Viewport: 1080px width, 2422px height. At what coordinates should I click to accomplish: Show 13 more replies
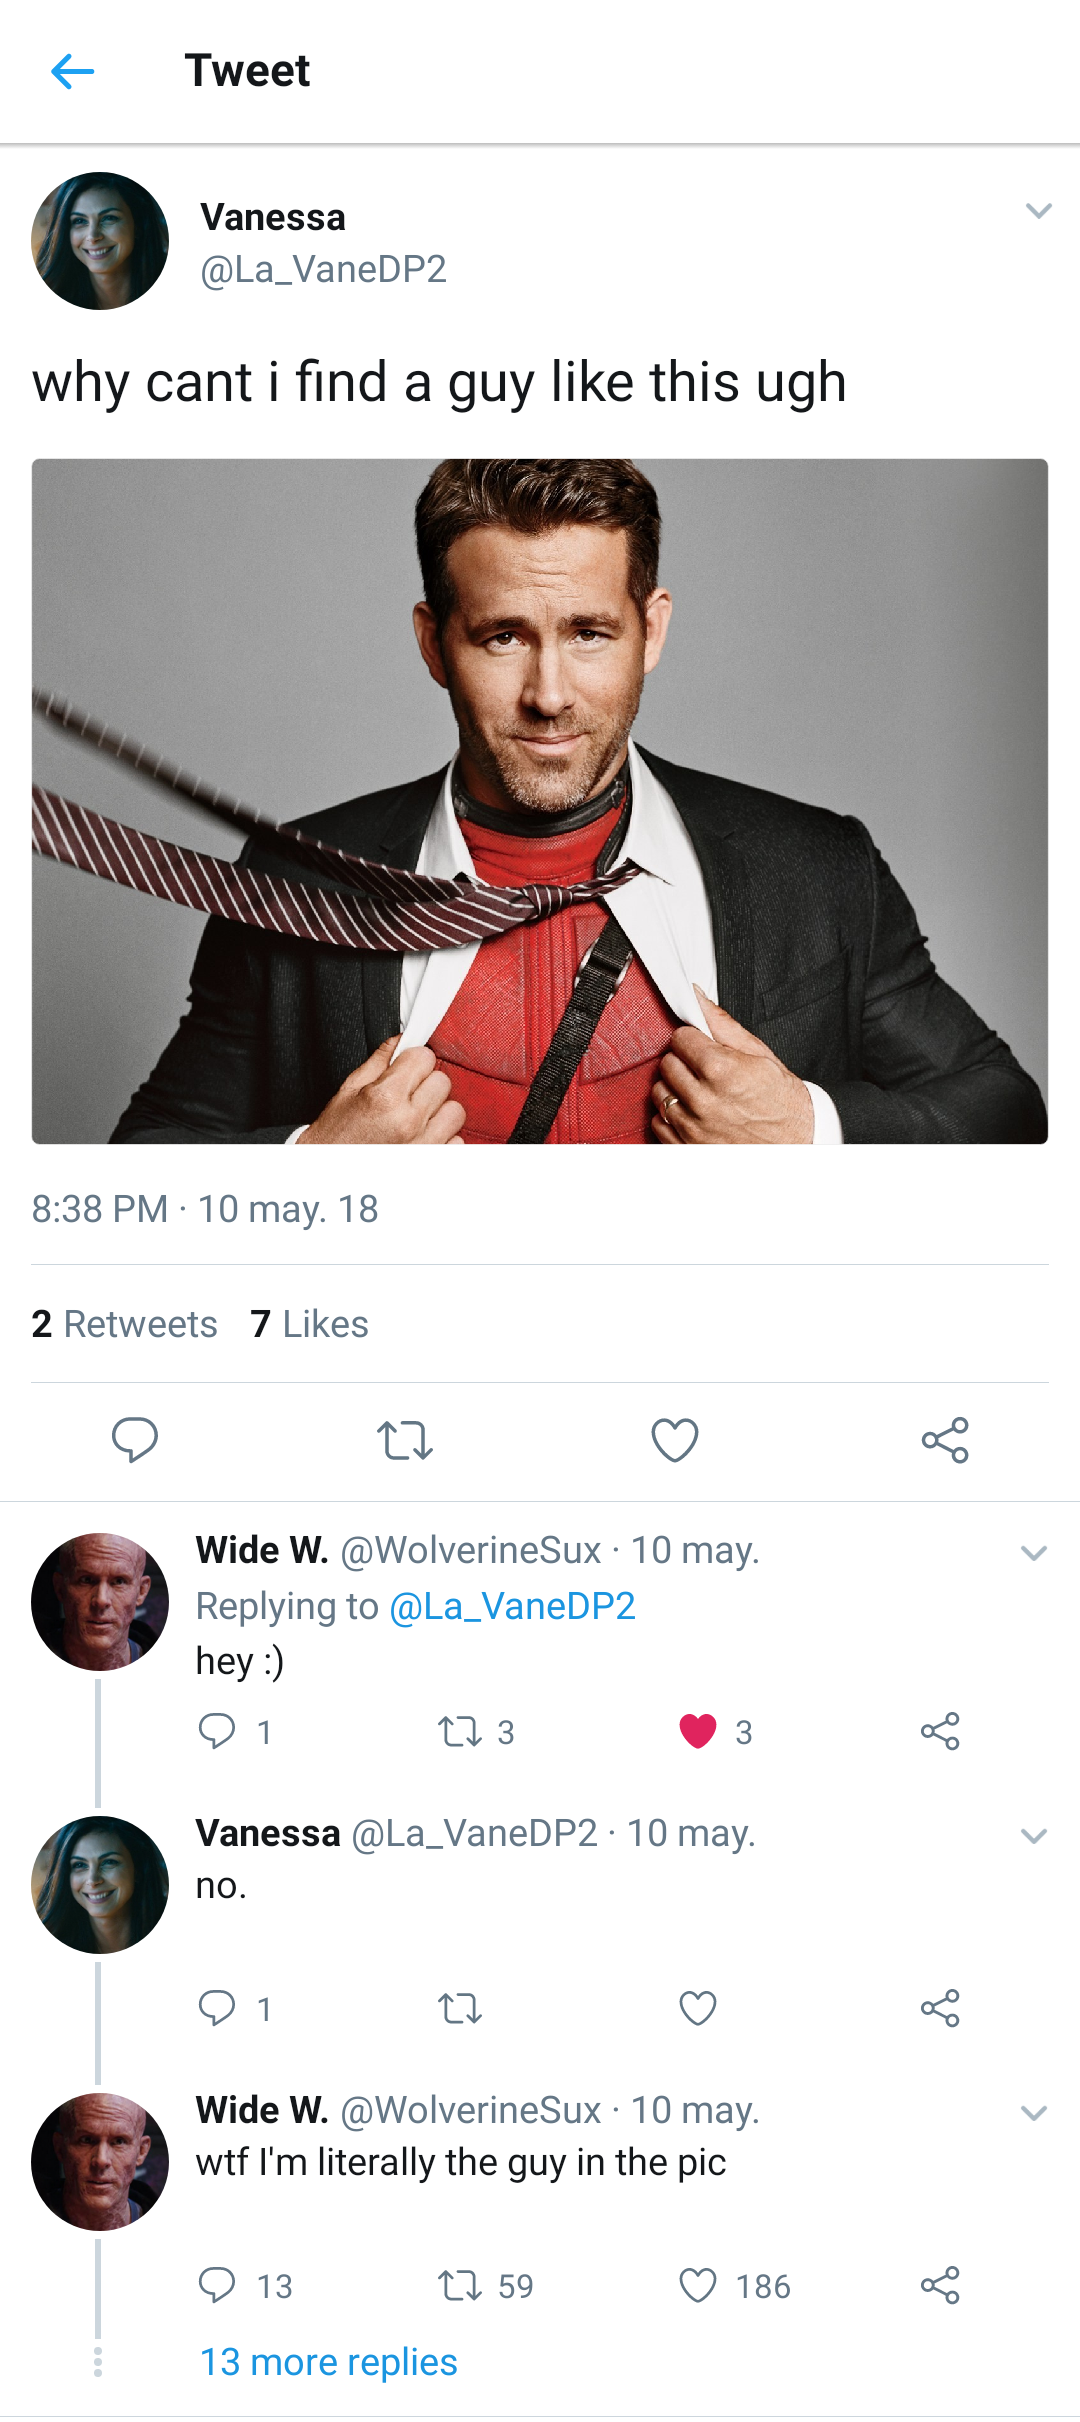pos(328,2362)
